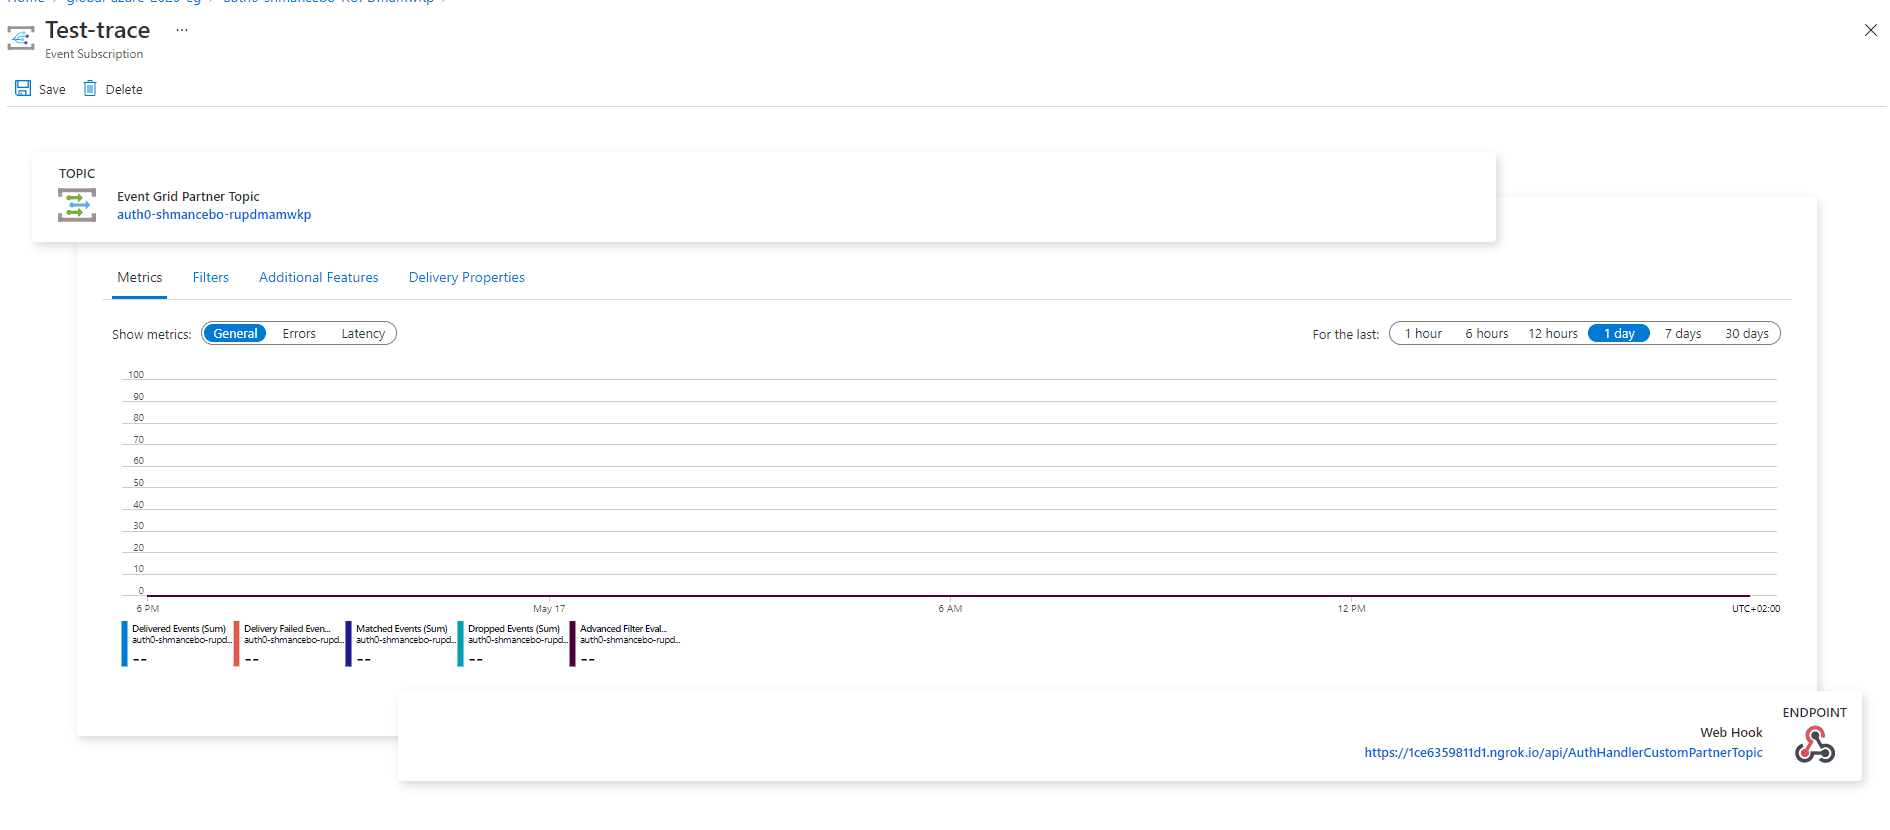Open the auth0-shmancebo-rupdmamwkp topic link

tap(214, 215)
